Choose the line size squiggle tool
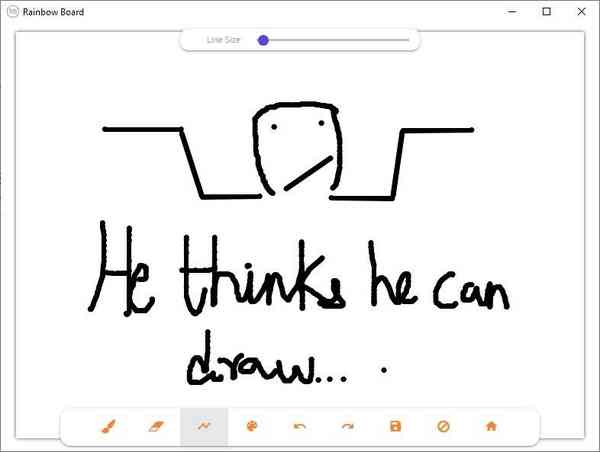This screenshot has height=452, width=600. (204, 427)
